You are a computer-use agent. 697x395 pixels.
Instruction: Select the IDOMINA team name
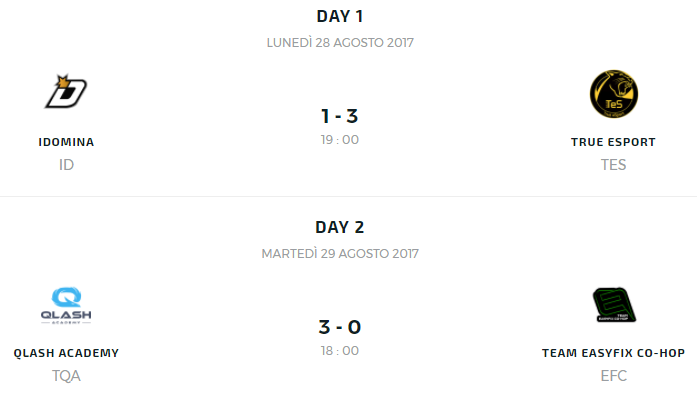(66, 142)
